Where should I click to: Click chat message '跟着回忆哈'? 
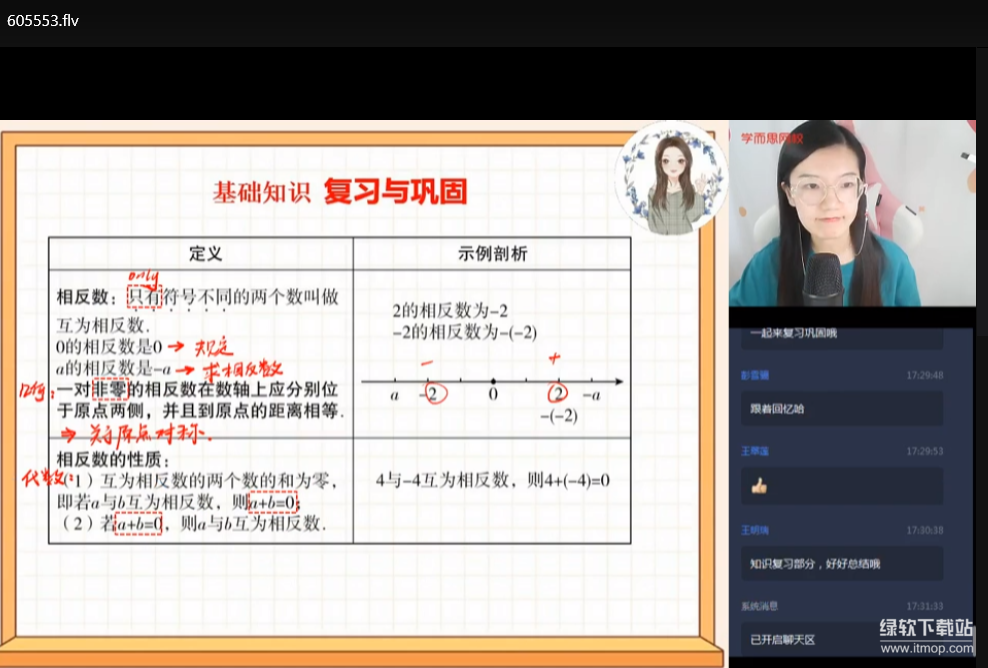842,409
